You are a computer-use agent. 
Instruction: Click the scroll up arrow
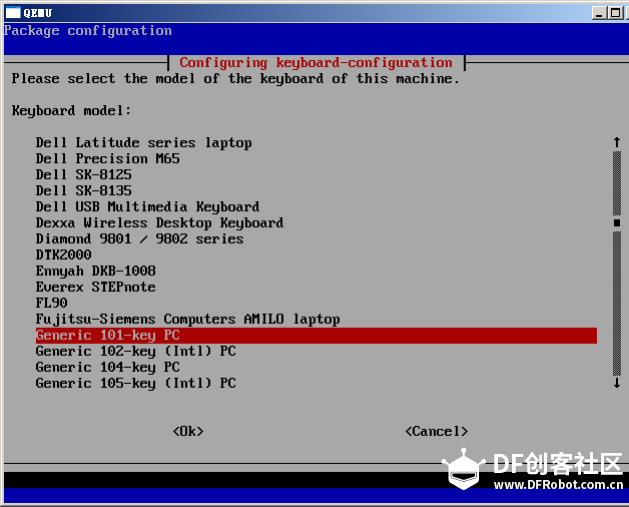click(x=617, y=142)
